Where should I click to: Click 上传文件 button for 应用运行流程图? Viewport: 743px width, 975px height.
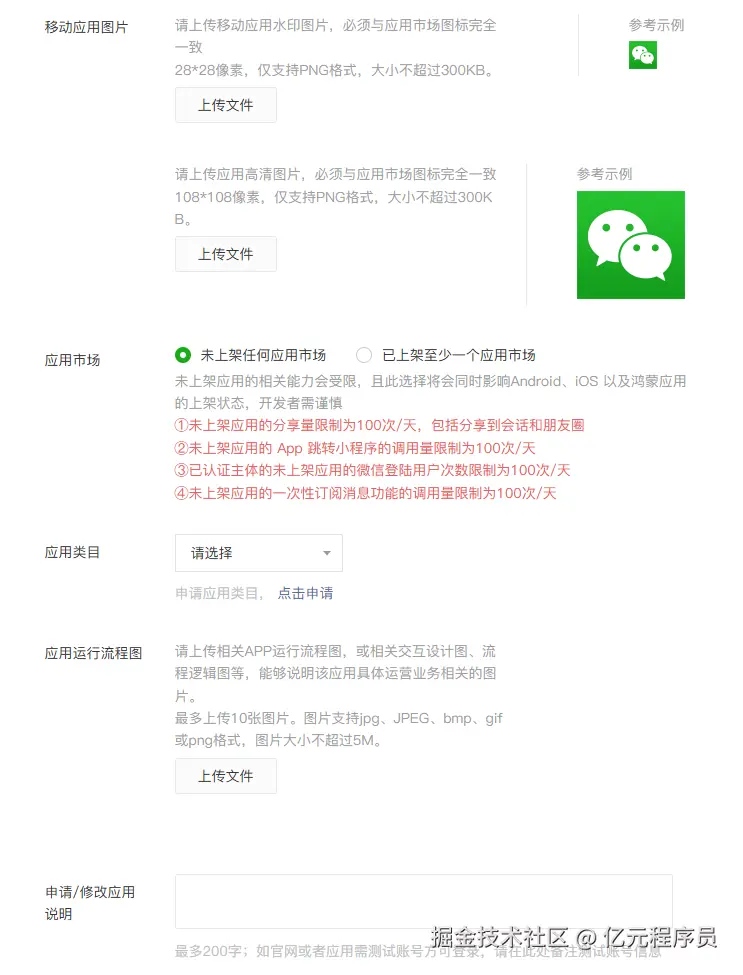pyautogui.click(x=226, y=776)
